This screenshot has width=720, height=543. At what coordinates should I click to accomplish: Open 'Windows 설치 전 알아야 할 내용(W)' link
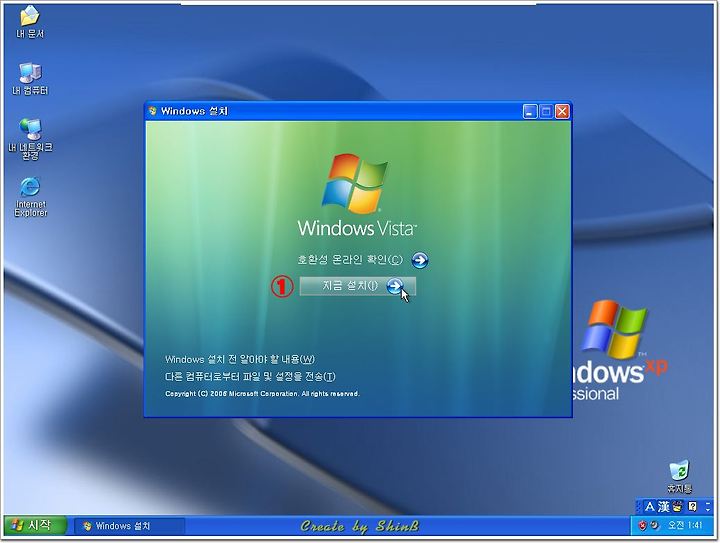point(240,359)
